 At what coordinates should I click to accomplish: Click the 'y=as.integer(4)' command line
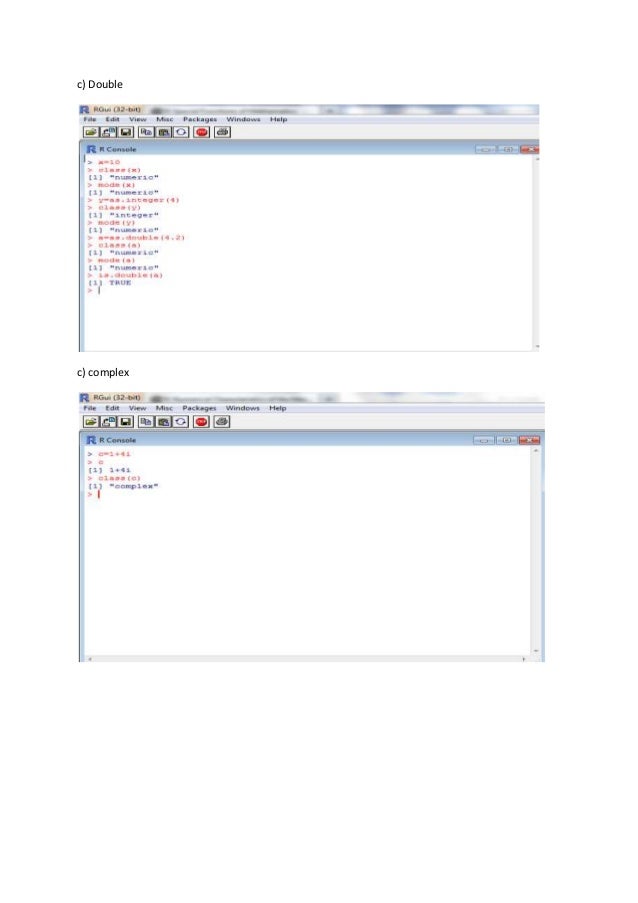pos(134,200)
